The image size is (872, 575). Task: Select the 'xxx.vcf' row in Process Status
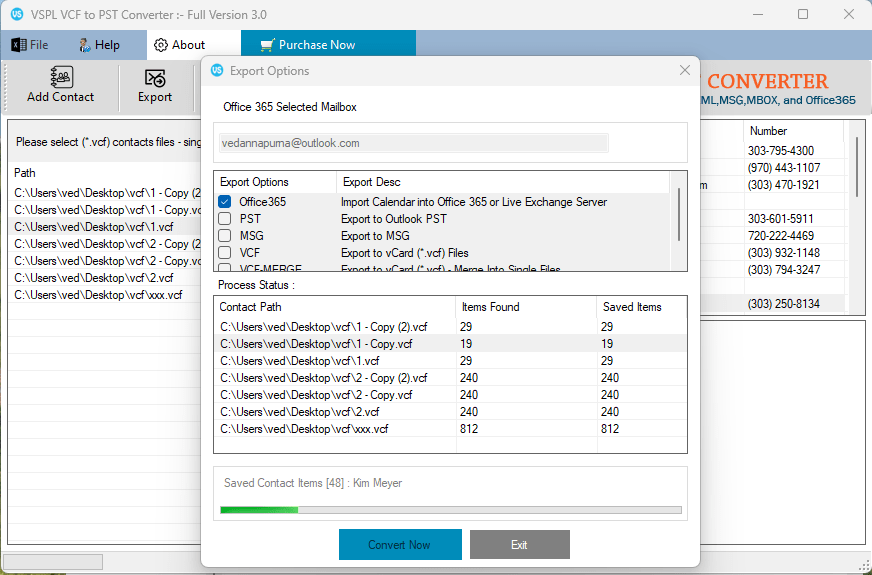tap(450, 429)
